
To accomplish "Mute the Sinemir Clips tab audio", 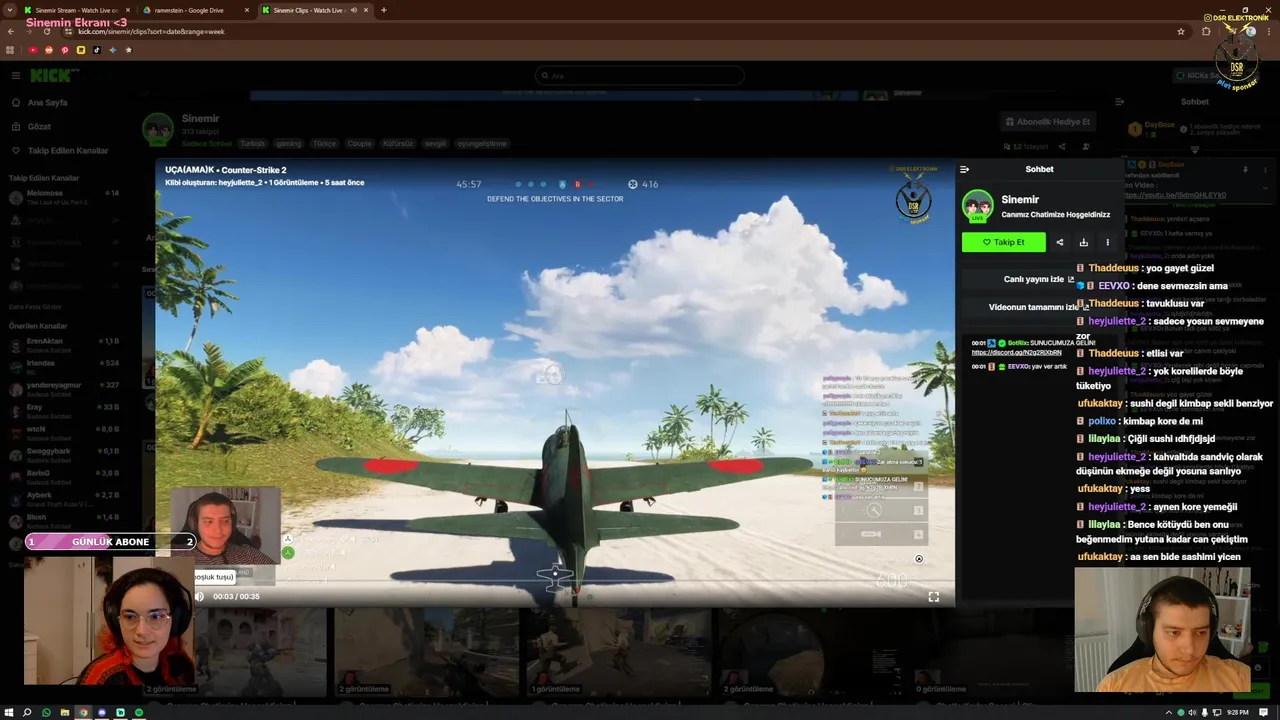I will pos(353,10).
